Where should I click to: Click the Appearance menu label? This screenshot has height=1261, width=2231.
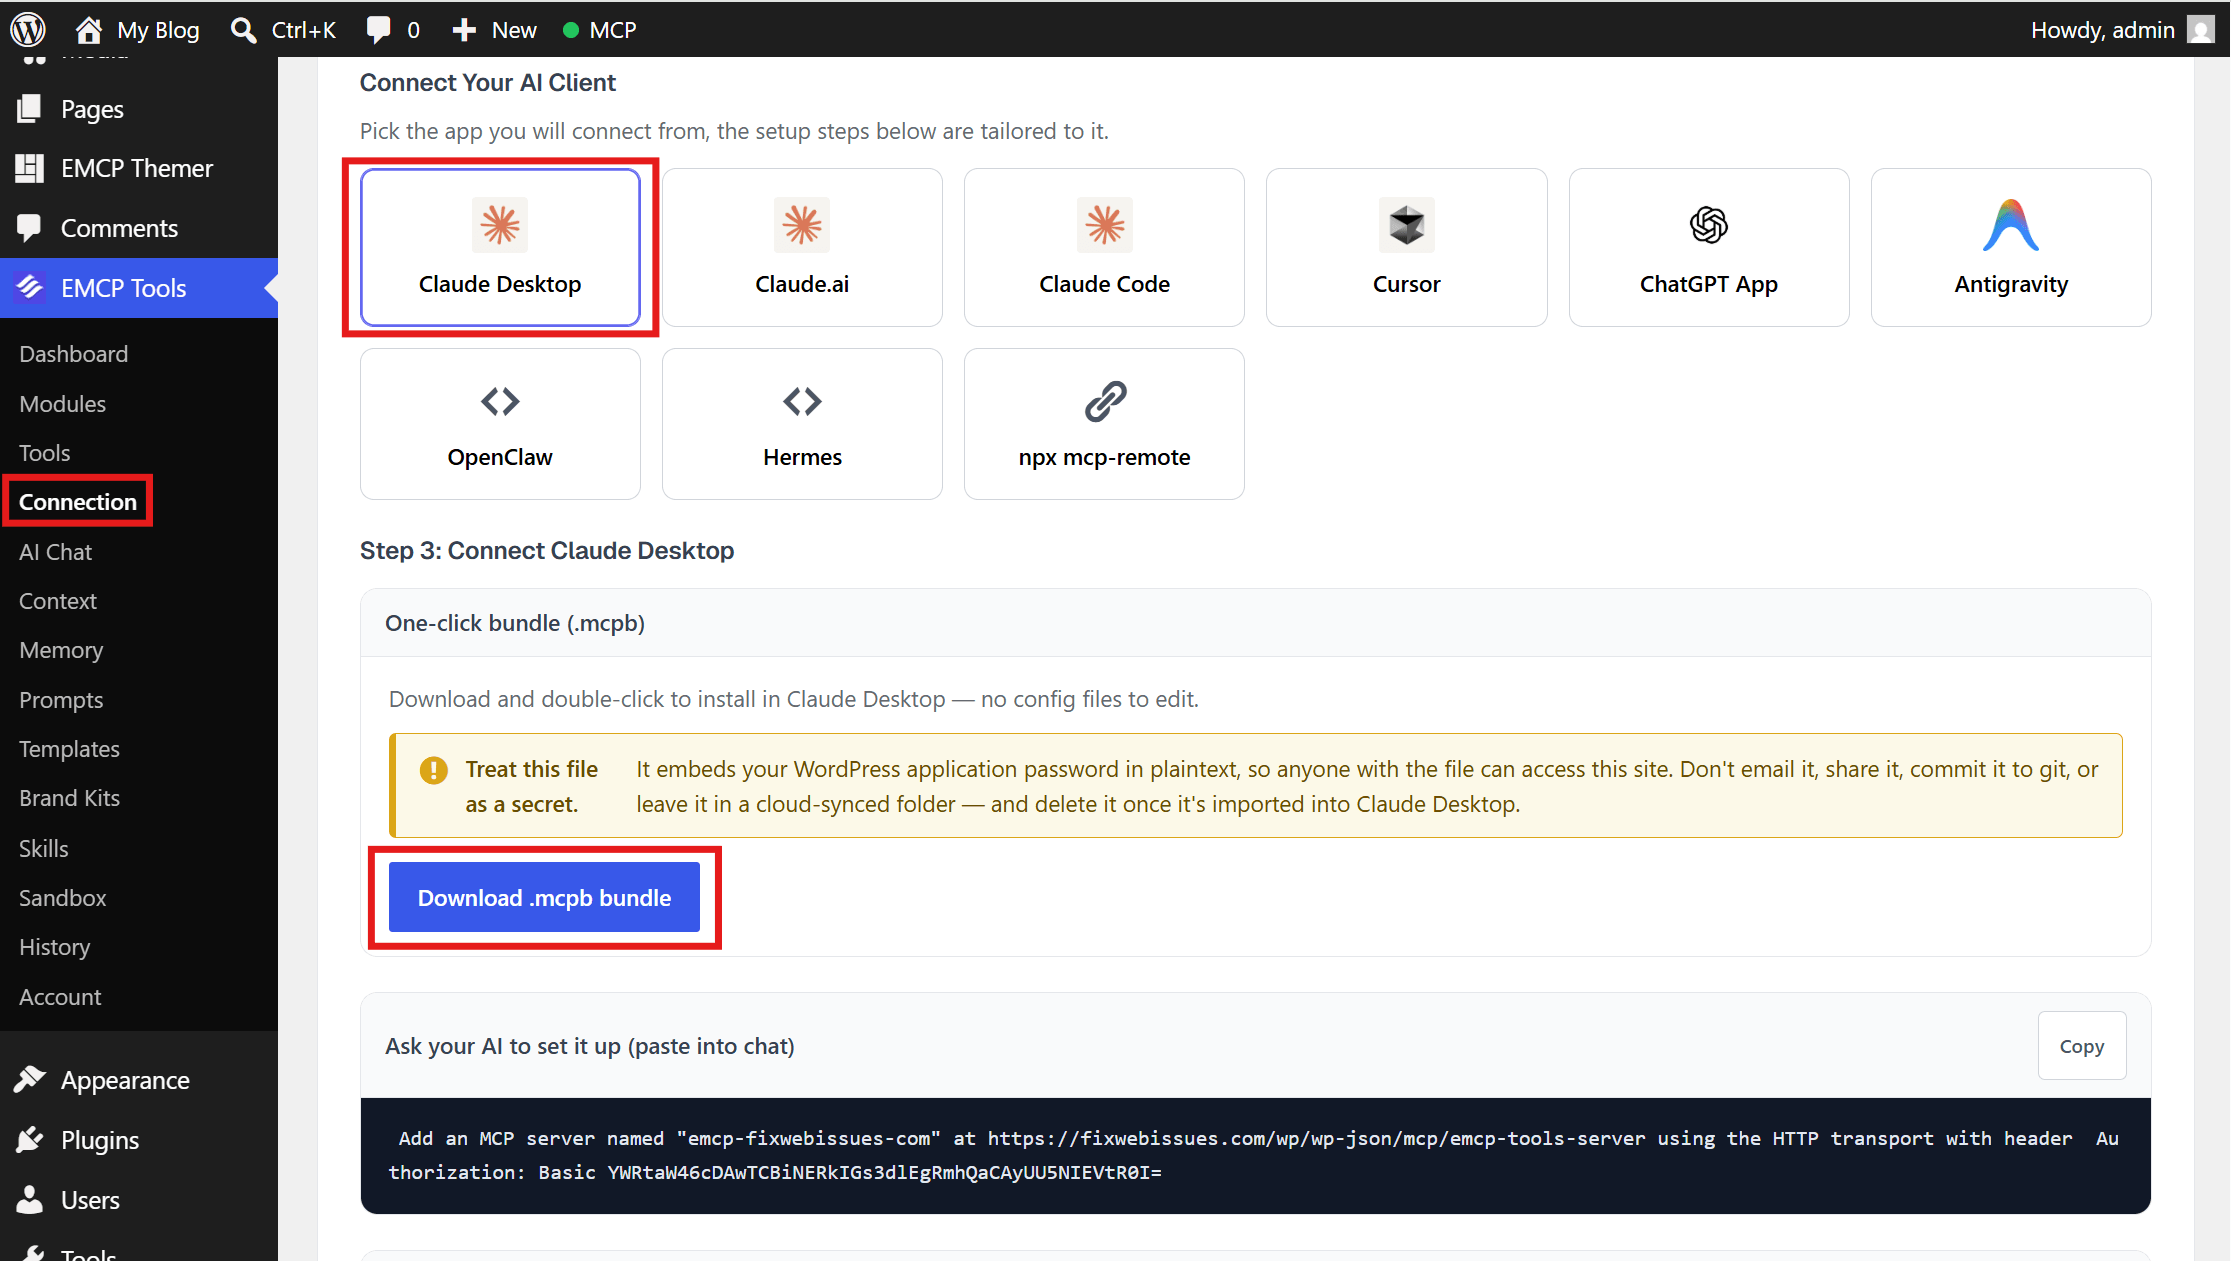pos(125,1080)
